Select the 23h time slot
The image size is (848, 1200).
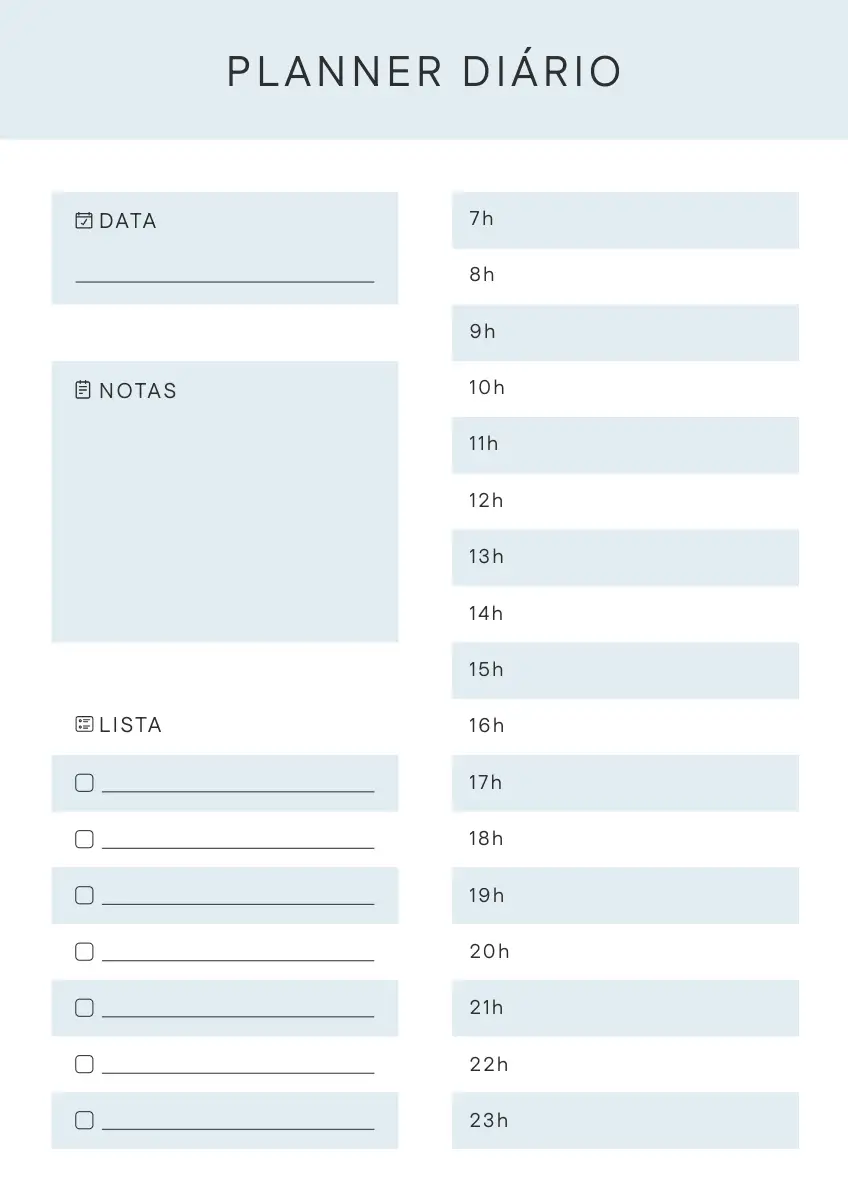(625, 1120)
